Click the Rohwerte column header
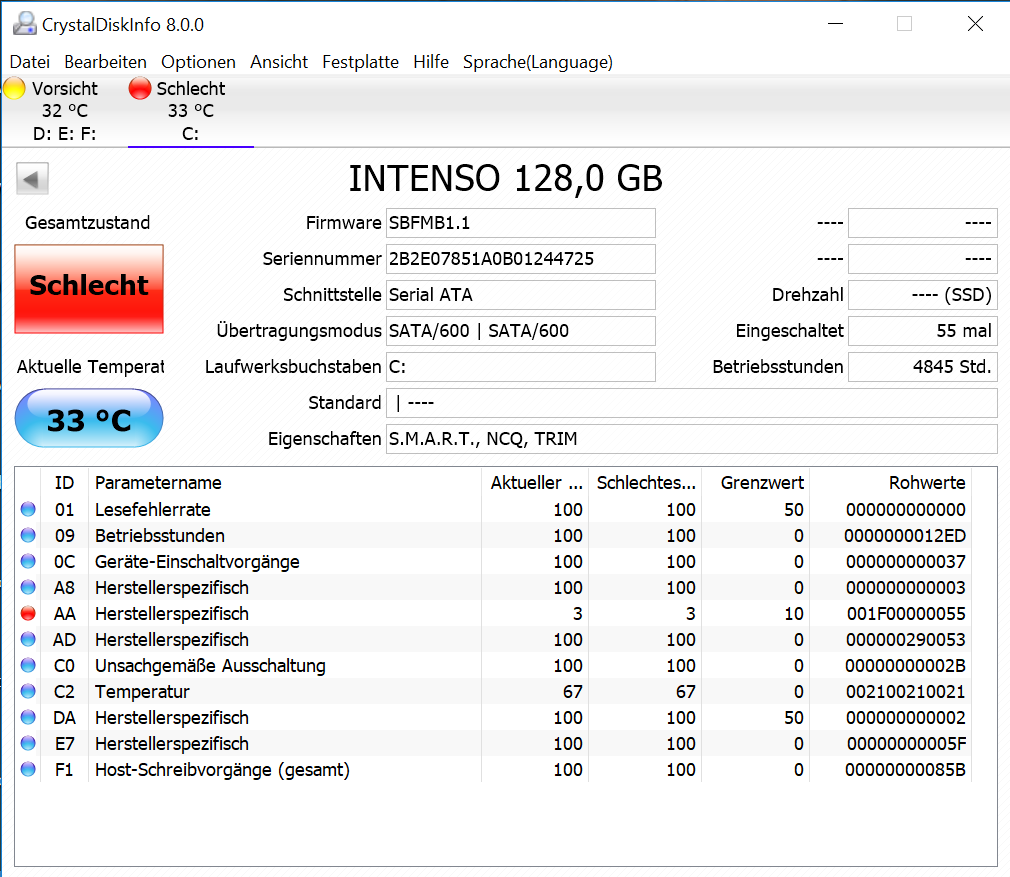Viewport: 1010px width, 877px height. coord(891,482)
